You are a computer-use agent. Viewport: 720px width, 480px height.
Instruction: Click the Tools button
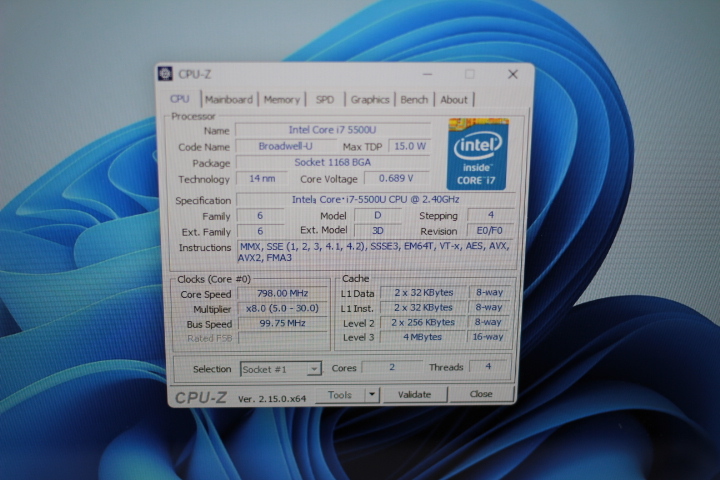tap(340, 395)
